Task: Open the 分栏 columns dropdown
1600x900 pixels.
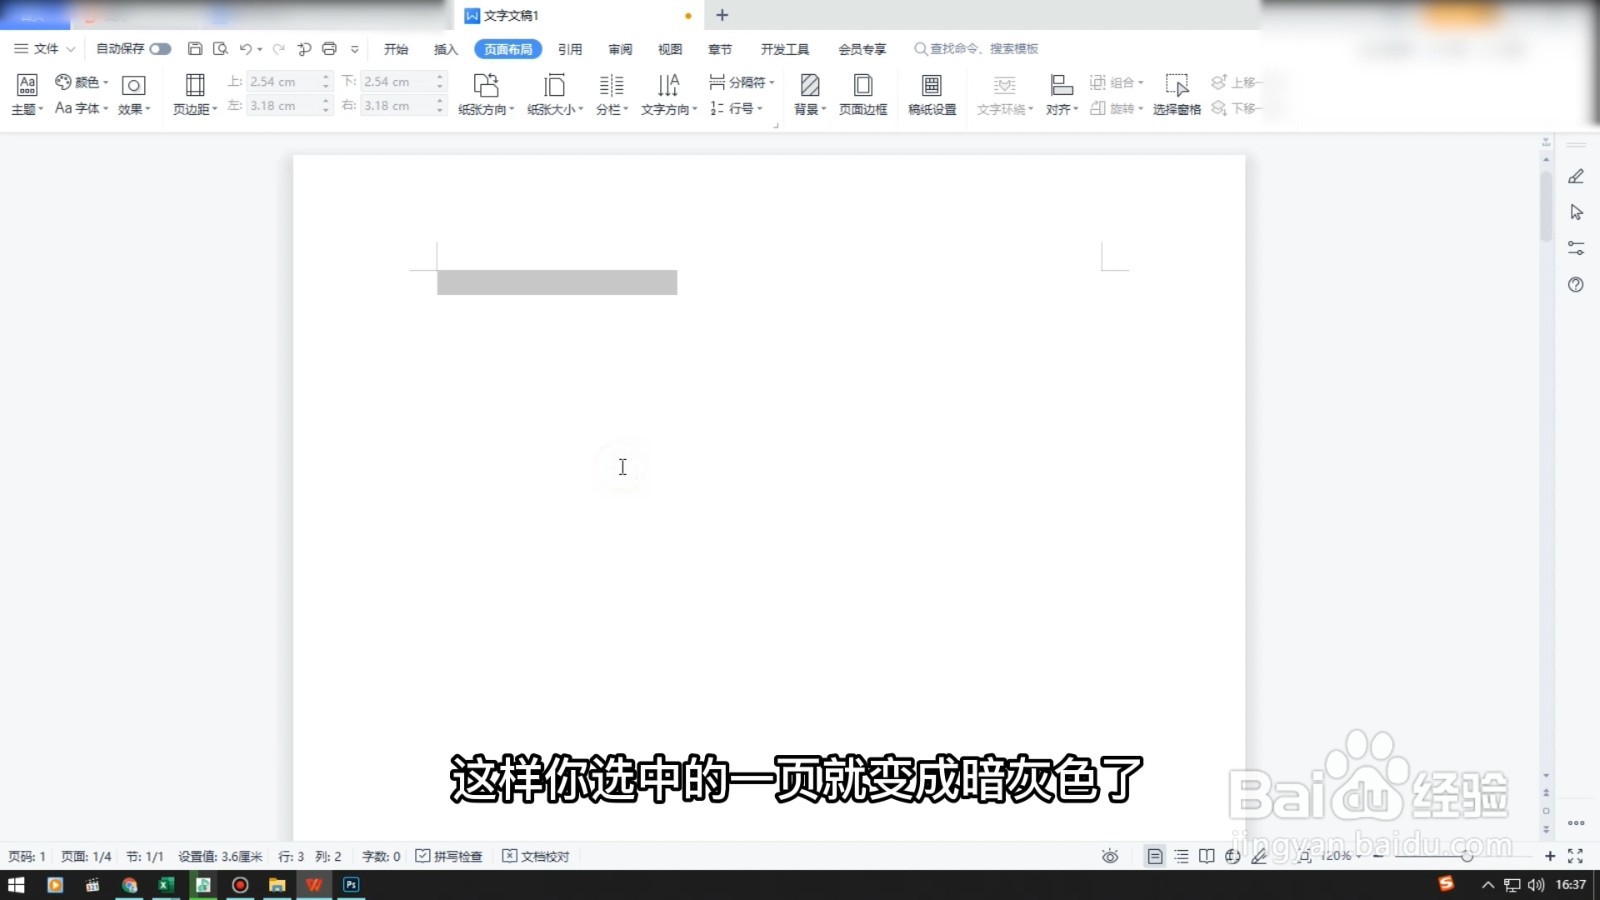Action: click(x=612, y=94)
